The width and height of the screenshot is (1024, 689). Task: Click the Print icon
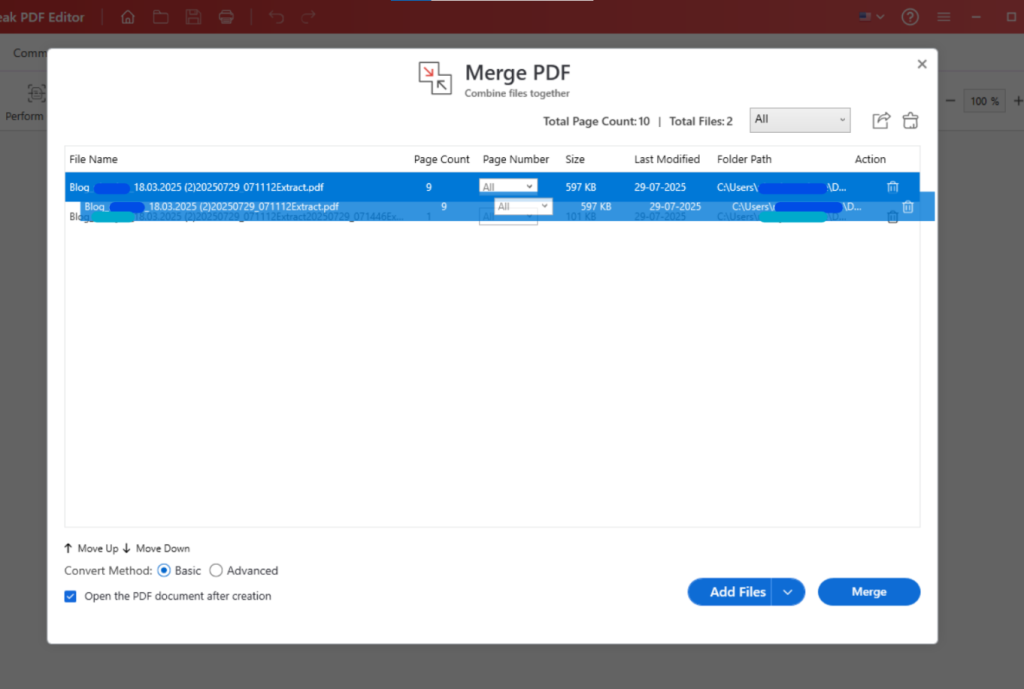click(226, 16)
